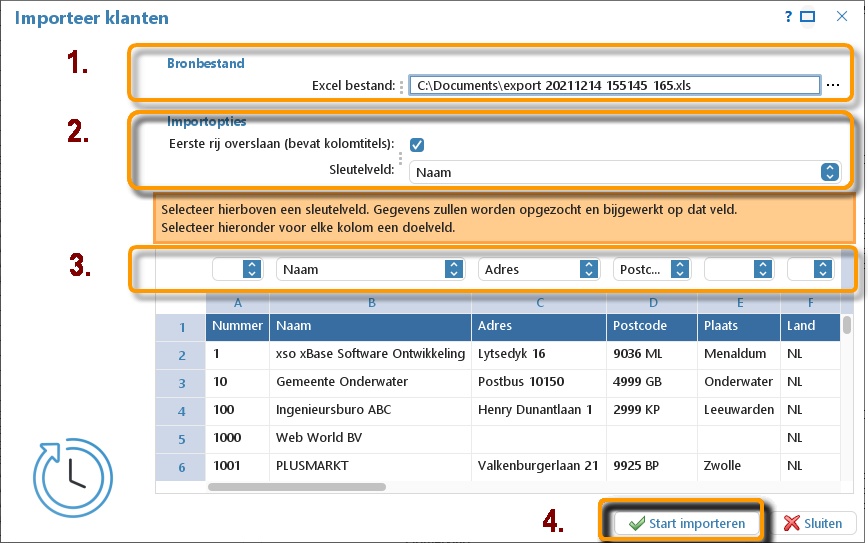868x543 pixels.
Task: Select column header C
Action: pos(539,303)
